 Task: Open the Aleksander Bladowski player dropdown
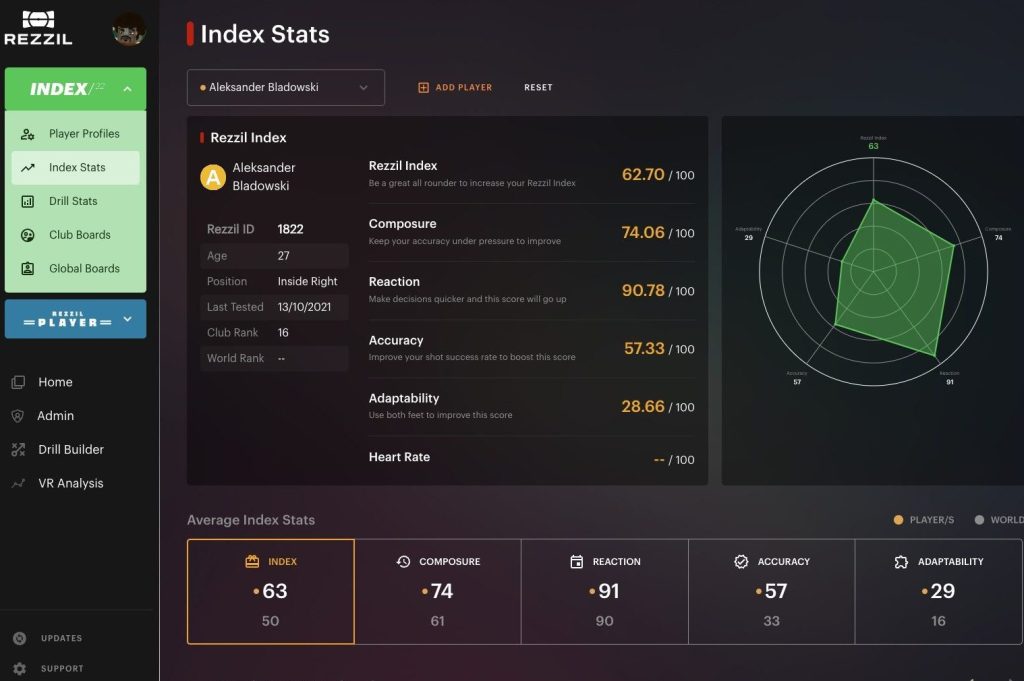click(x=285, y=87)
